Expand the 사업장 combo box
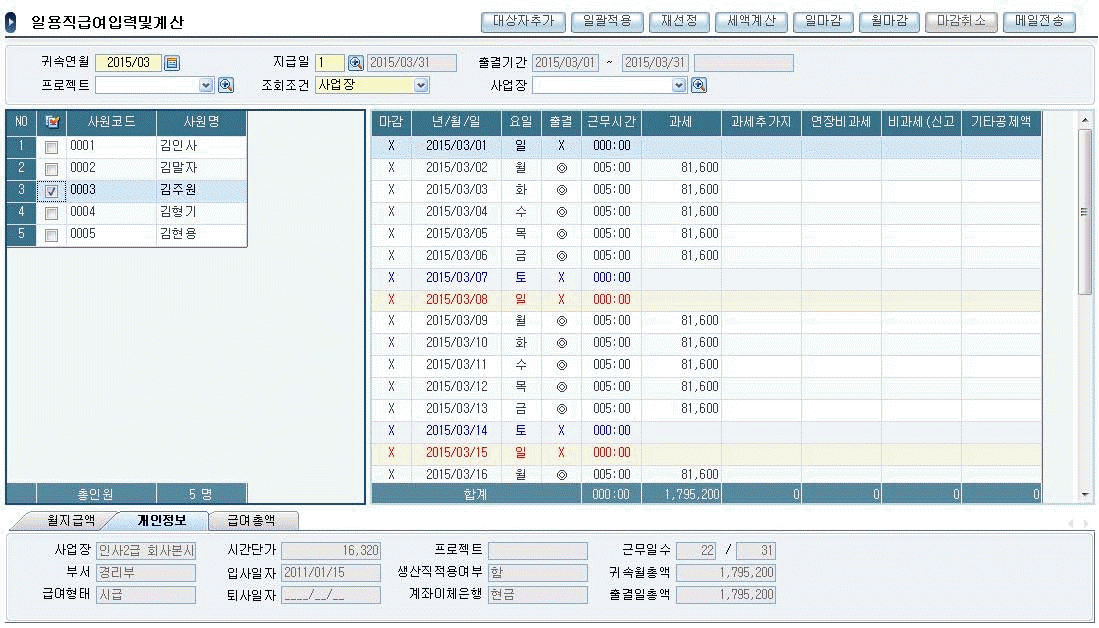 point(679,85)
